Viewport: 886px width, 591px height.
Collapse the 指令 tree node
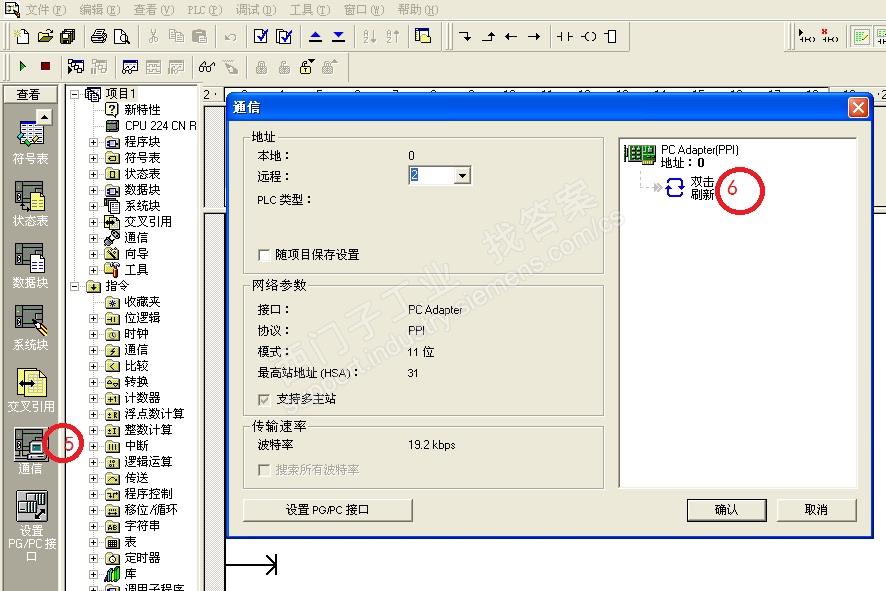(75, 286)
